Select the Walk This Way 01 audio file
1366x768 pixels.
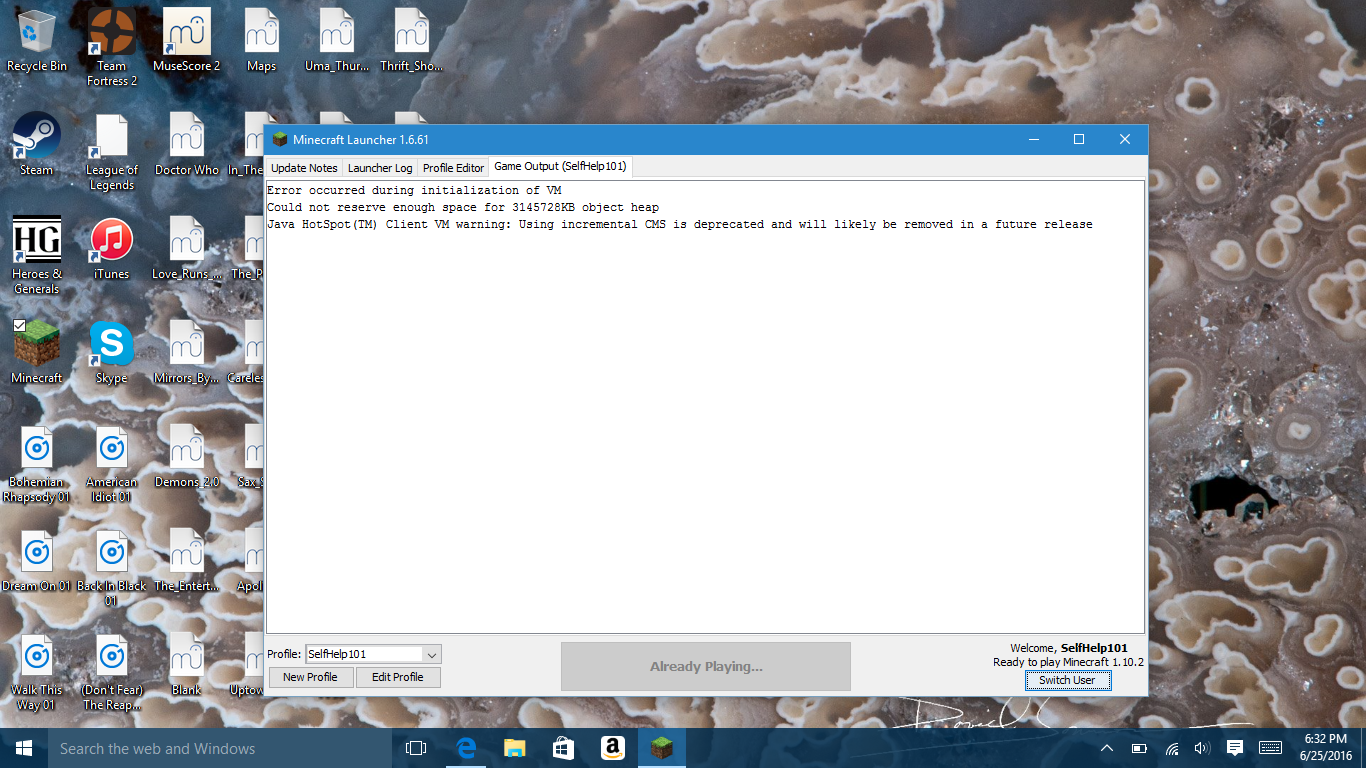pyautogui.click(x=37, y=672)
